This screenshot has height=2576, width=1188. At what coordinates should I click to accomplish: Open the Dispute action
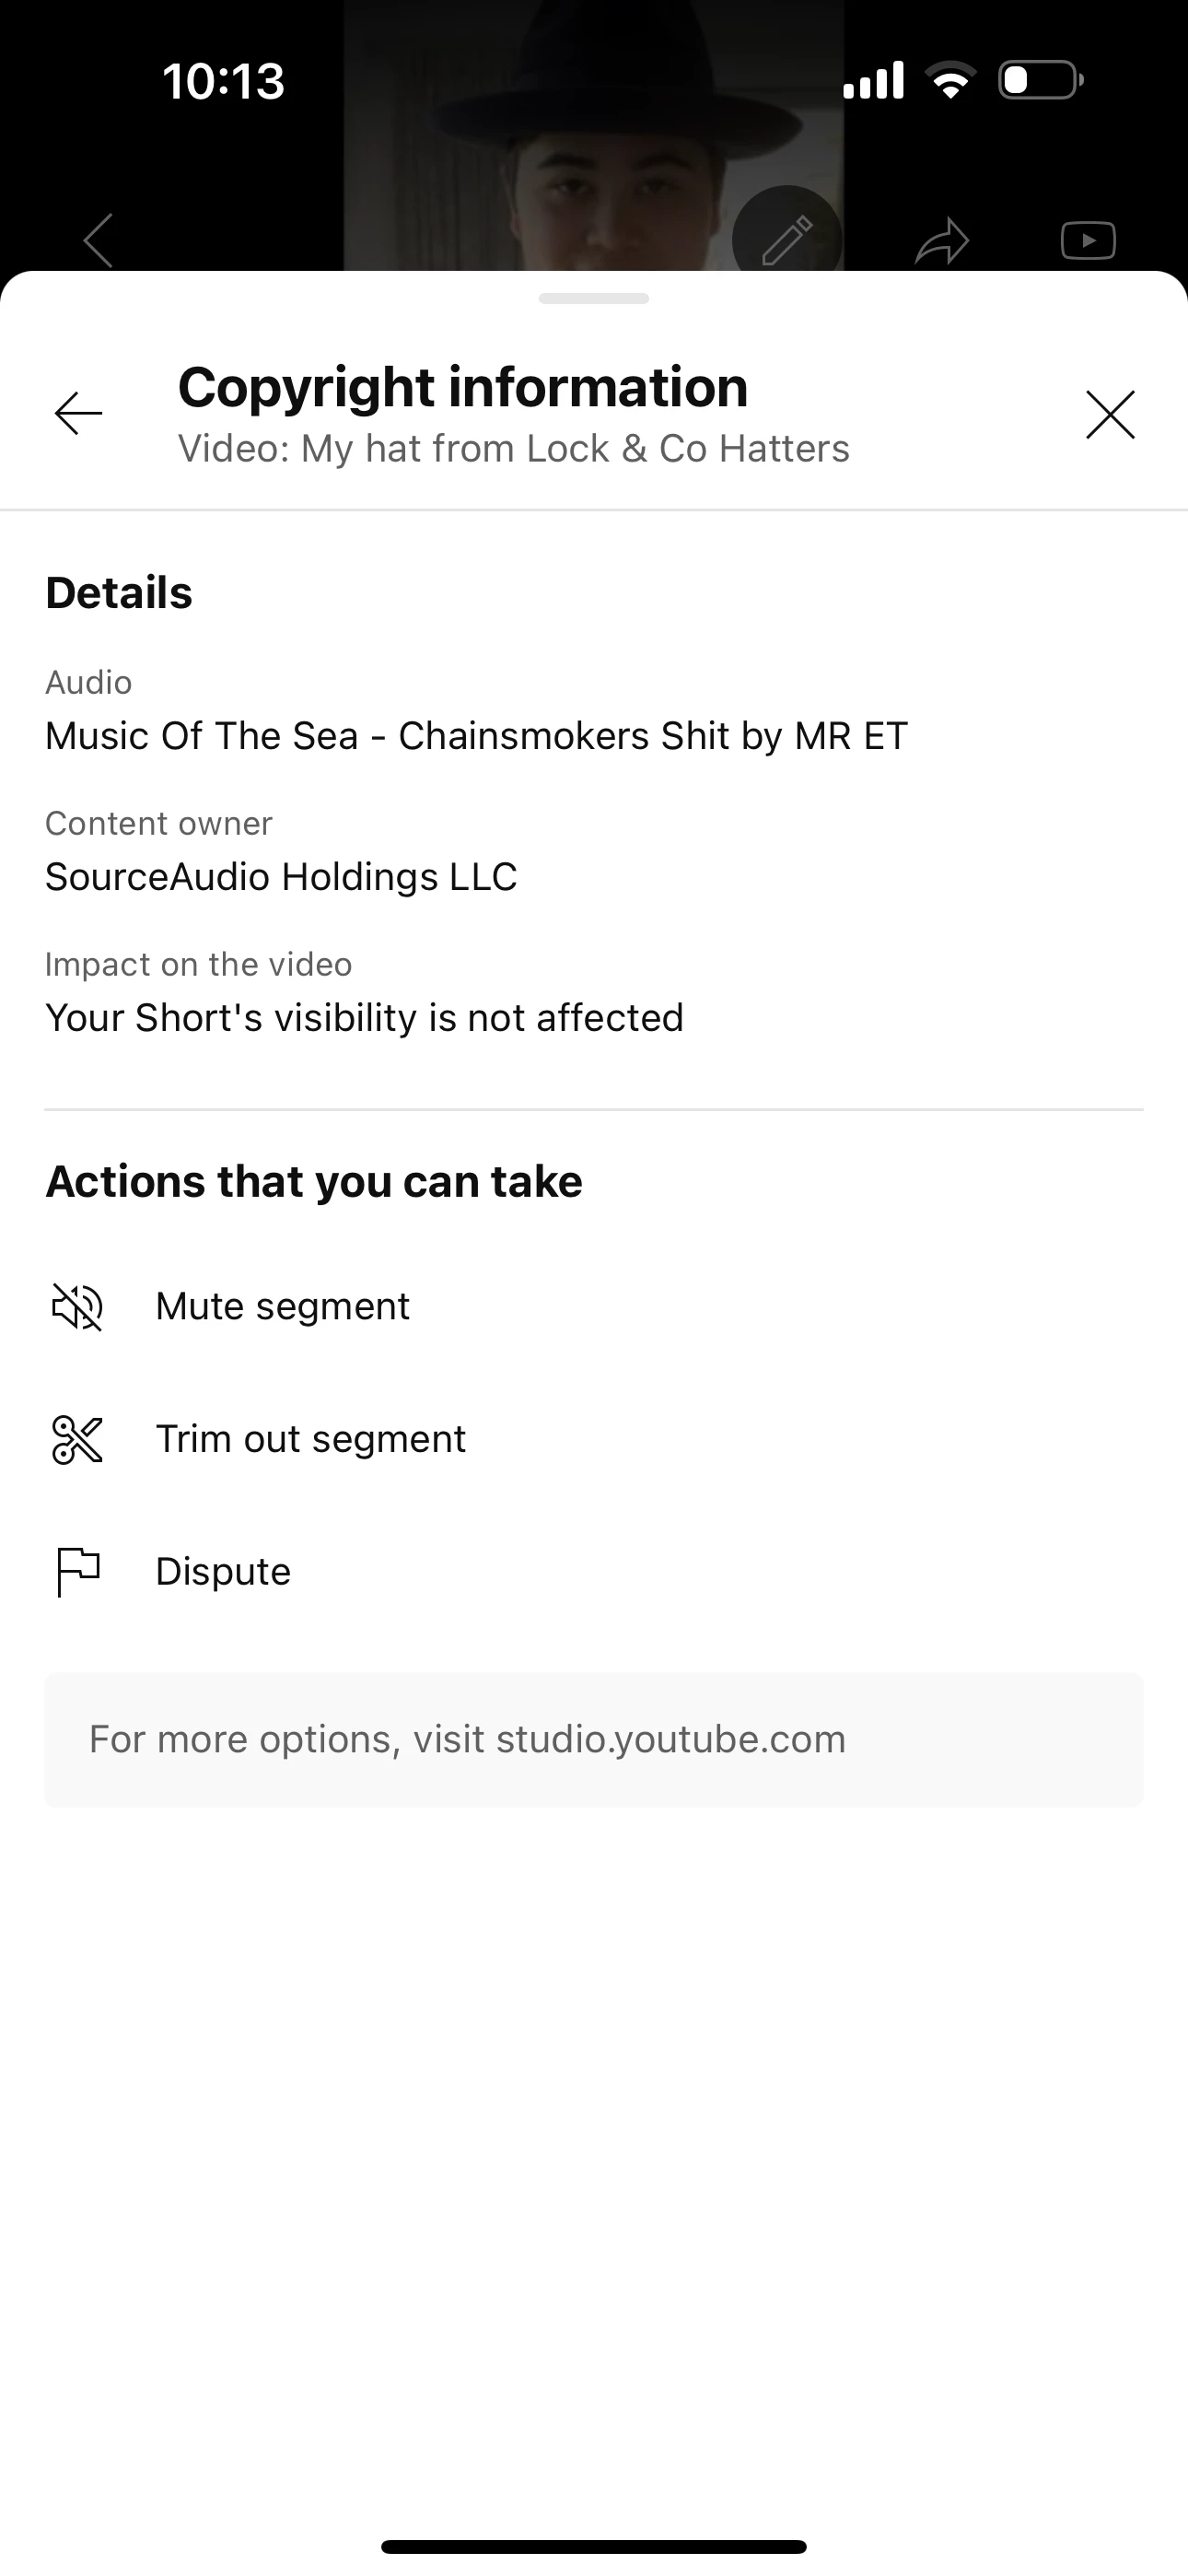click(x=223, y=1572)
